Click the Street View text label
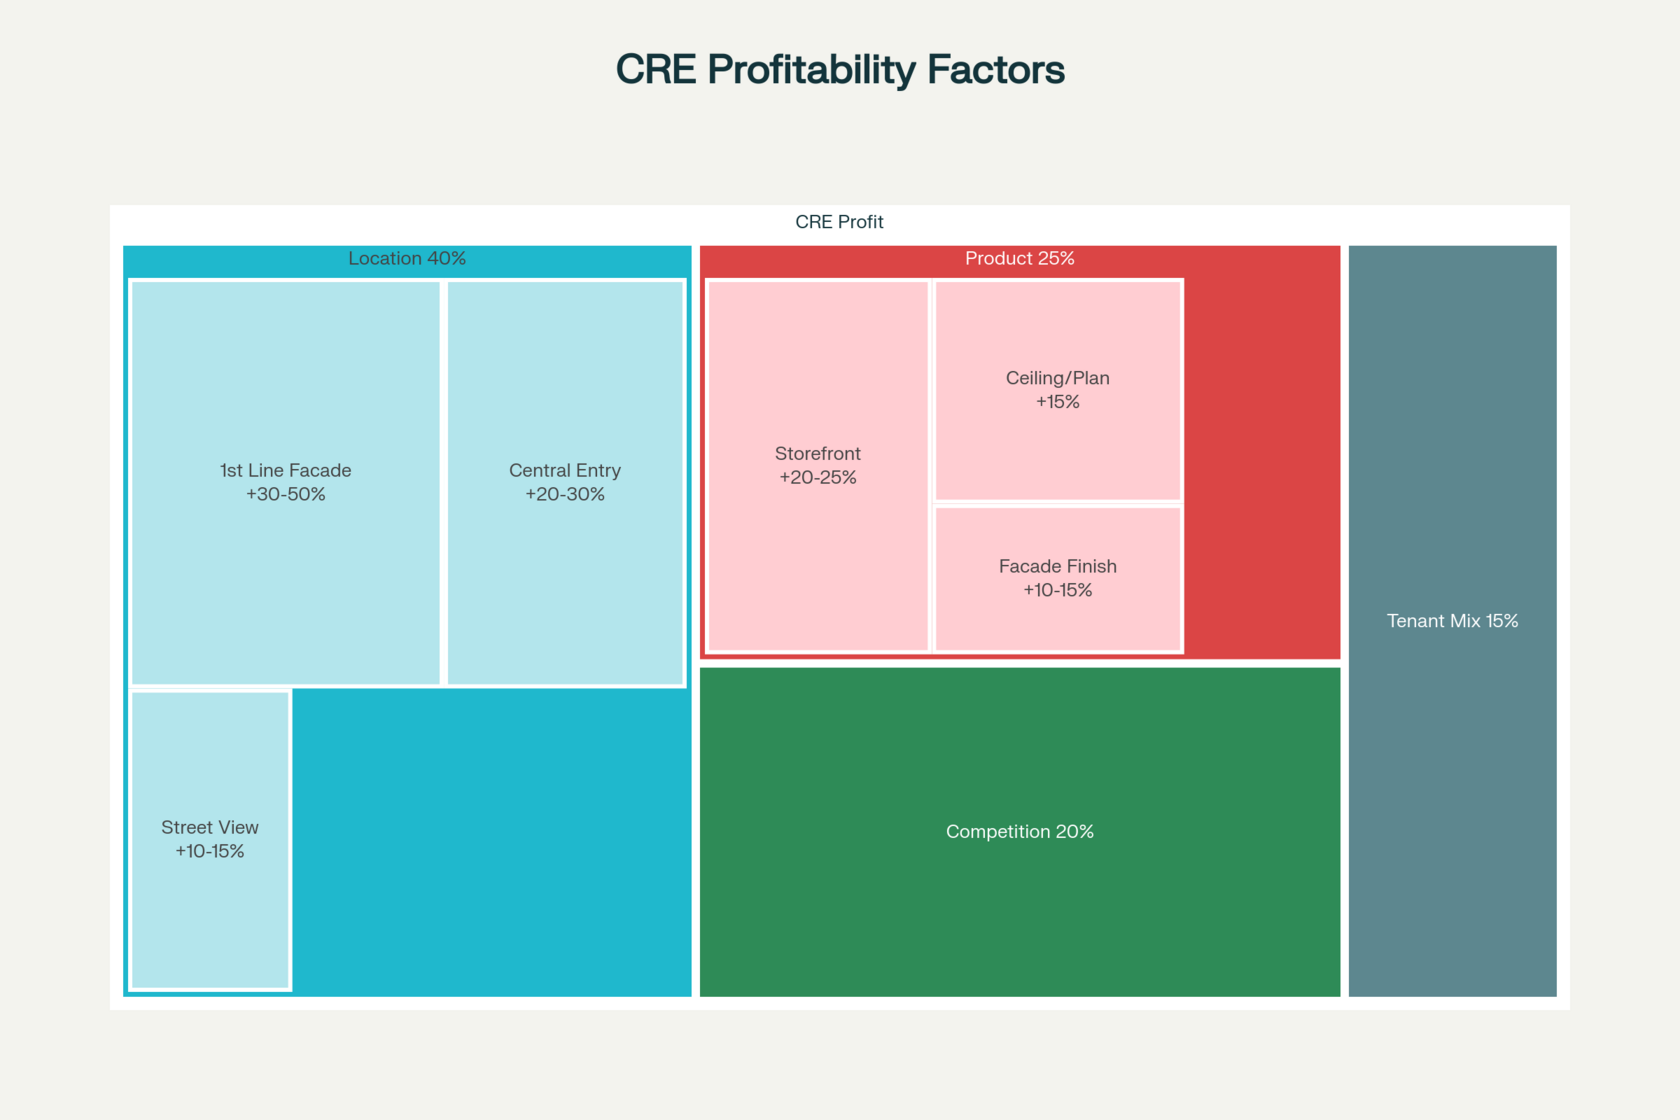Viewport: 1680px width, 1120px height. (x=210, y=828)
